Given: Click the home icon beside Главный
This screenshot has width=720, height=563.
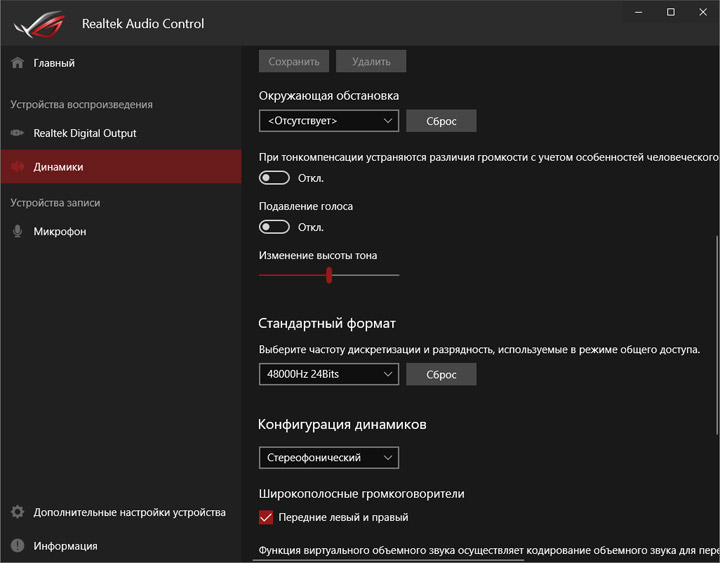Looking at the screenshot, I should 17,63.
